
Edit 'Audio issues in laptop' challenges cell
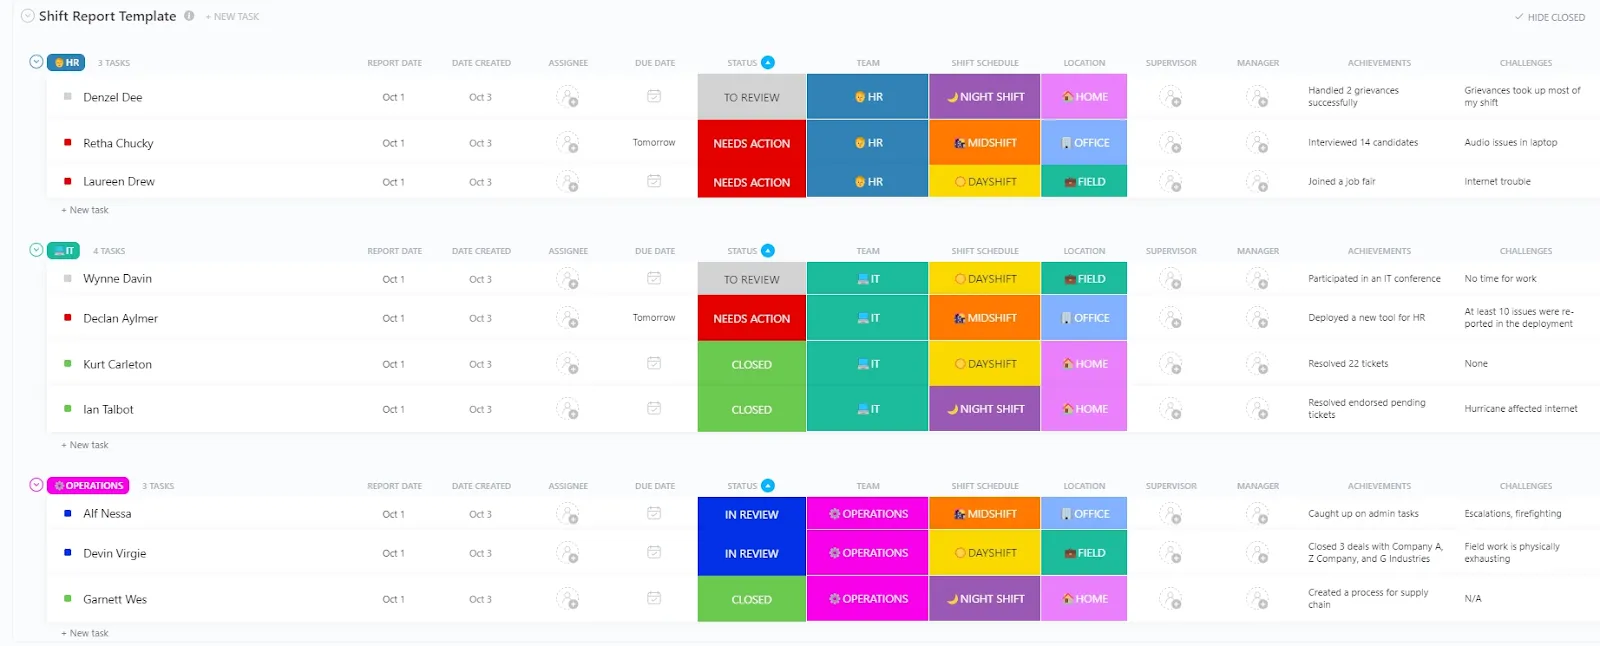point(1511,142)
